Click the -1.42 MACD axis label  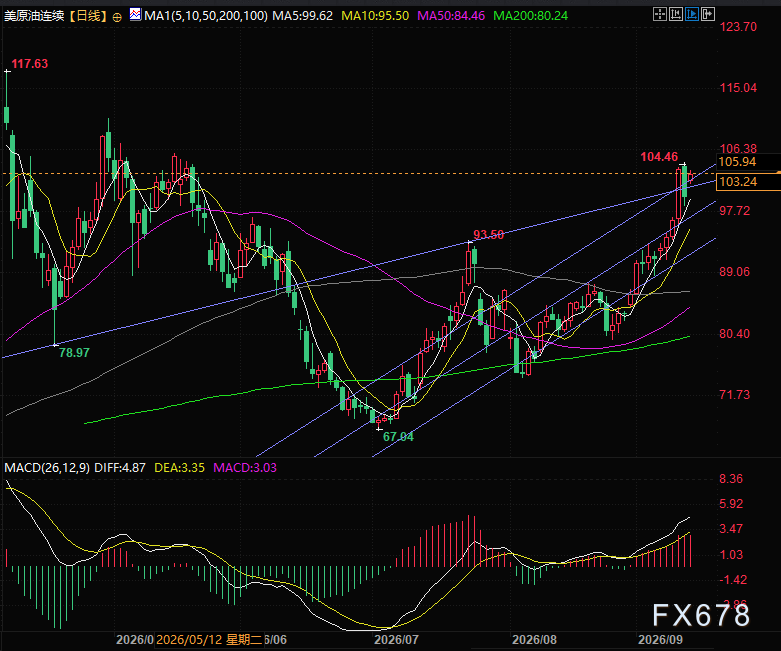point(733,580)
